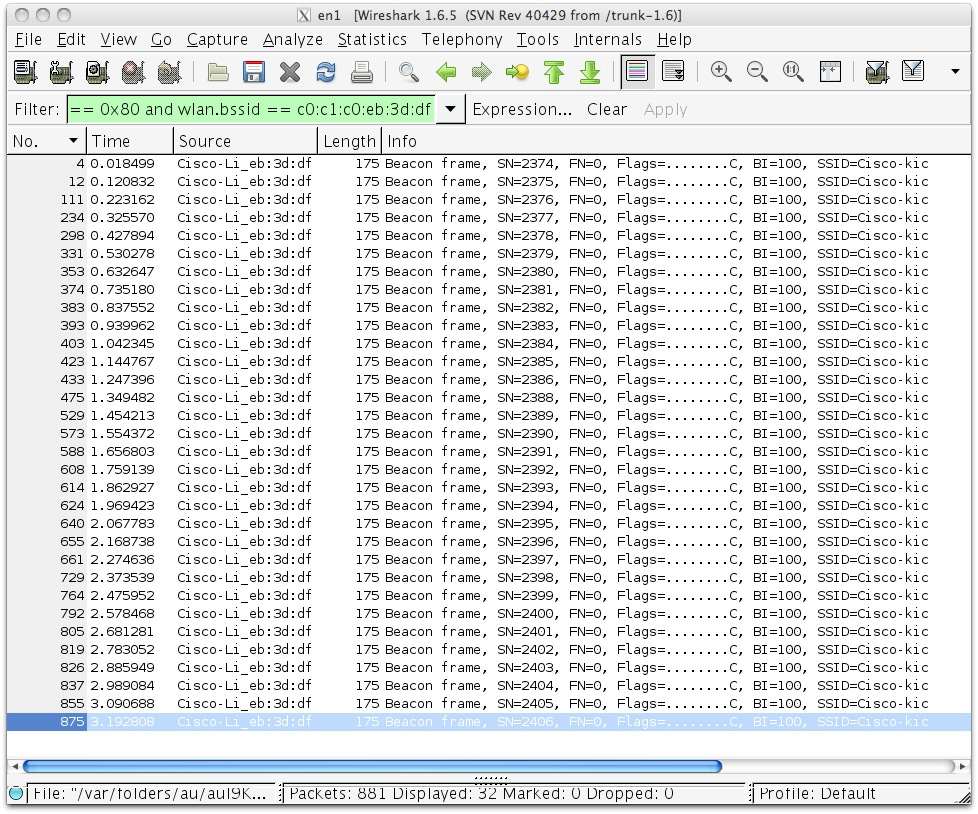Open the Go menu
This screenshot has width=978, height=814.
[x=162, y=39]
